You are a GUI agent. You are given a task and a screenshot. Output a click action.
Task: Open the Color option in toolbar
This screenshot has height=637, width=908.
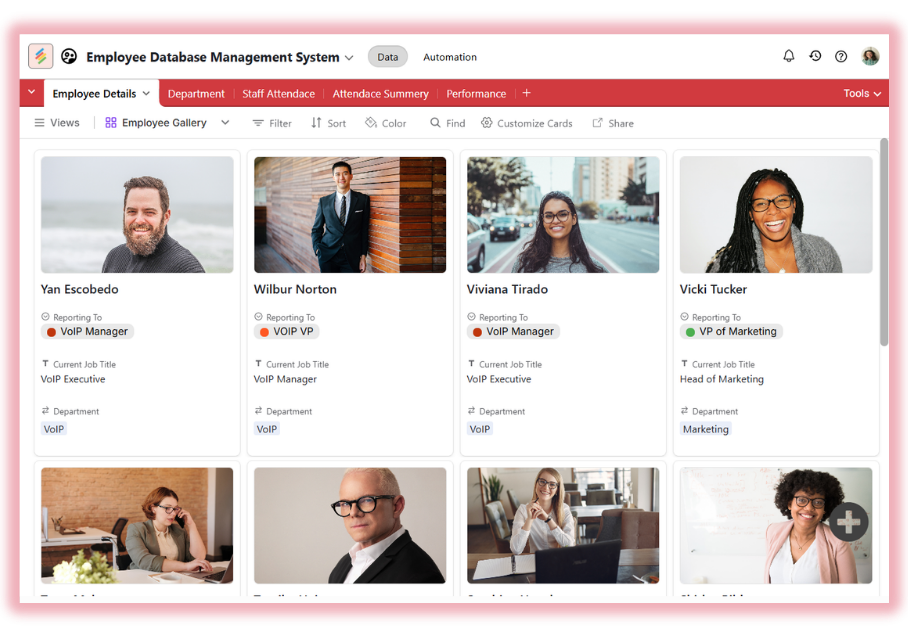tap(385, 123)
